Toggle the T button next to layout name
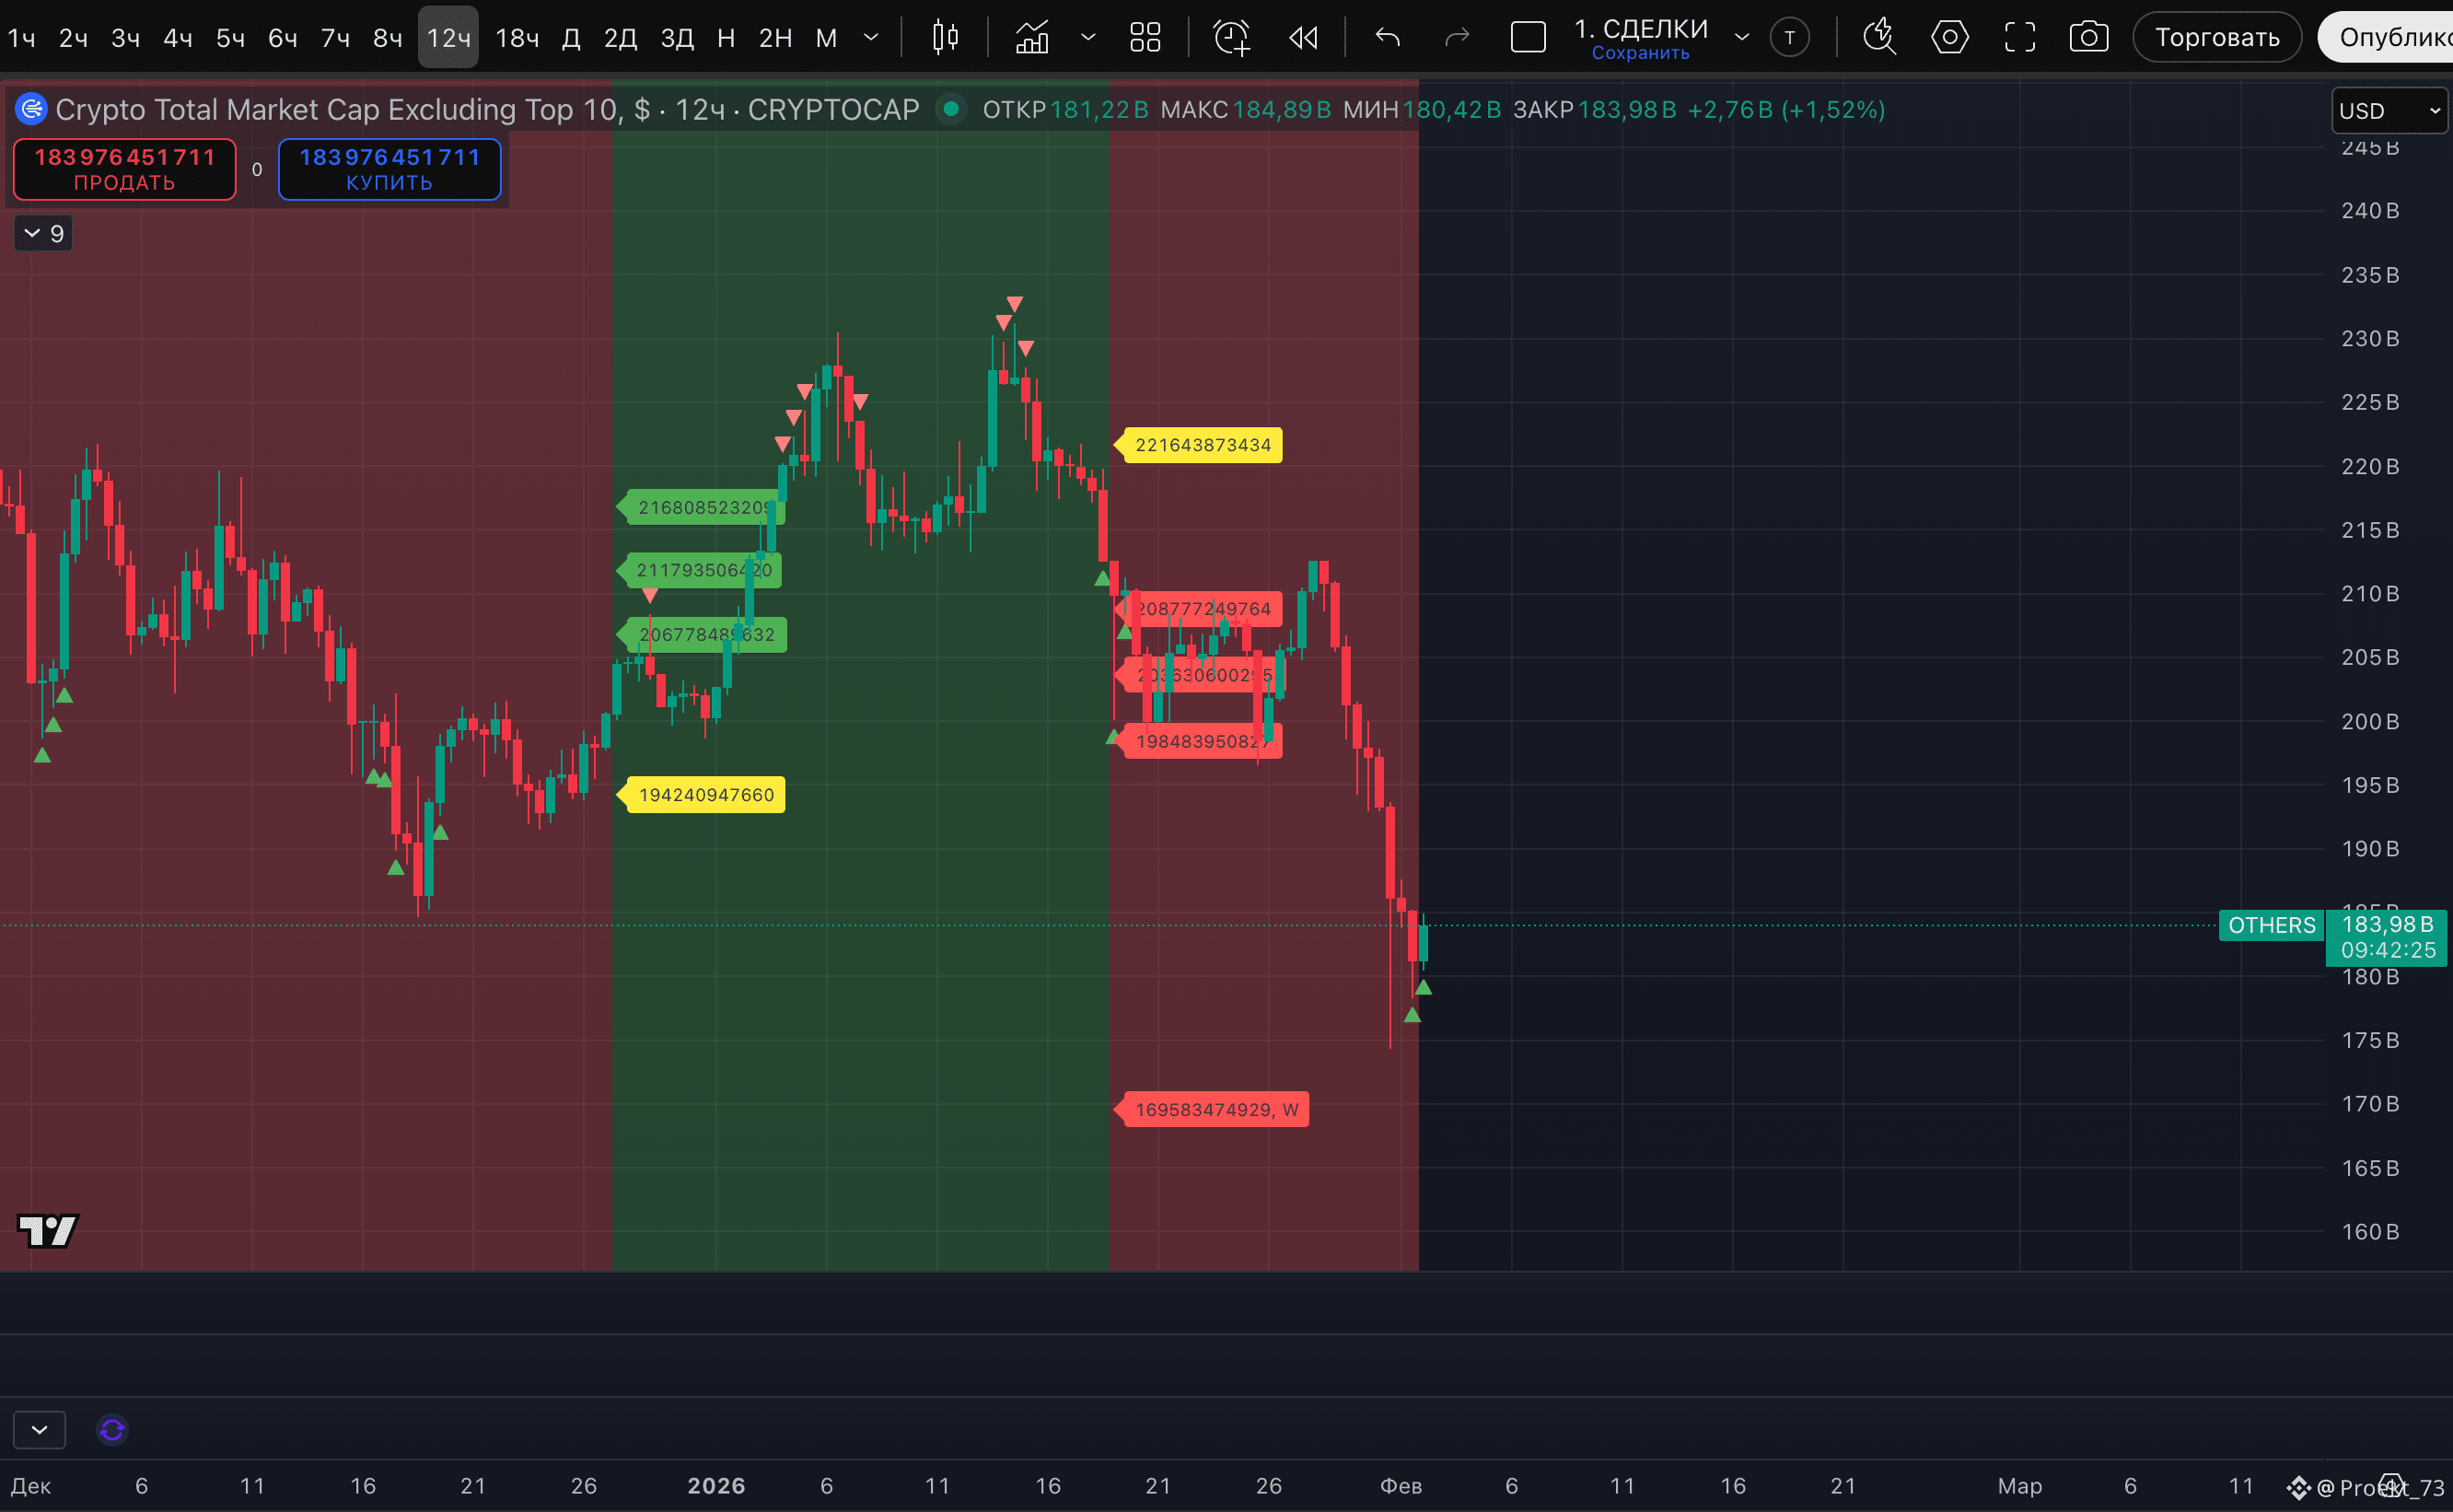 coord(1789,38)
